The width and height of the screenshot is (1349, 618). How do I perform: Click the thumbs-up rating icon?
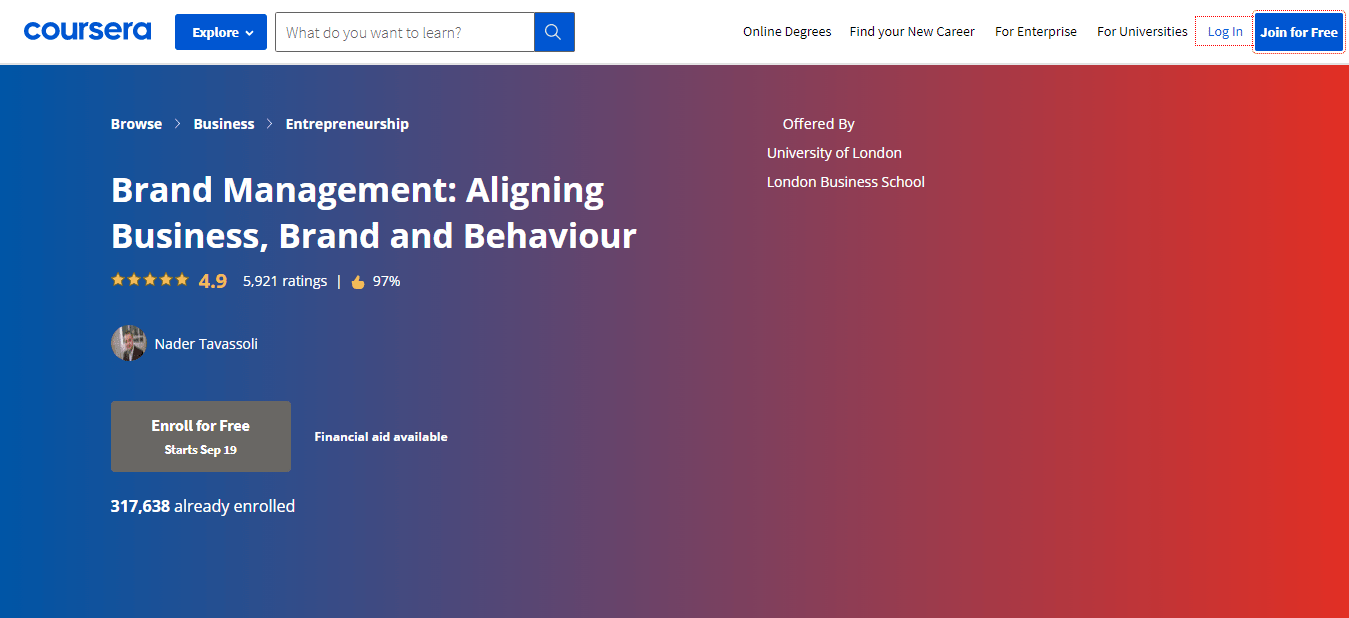pyautogui.click(x=358, y=282)
